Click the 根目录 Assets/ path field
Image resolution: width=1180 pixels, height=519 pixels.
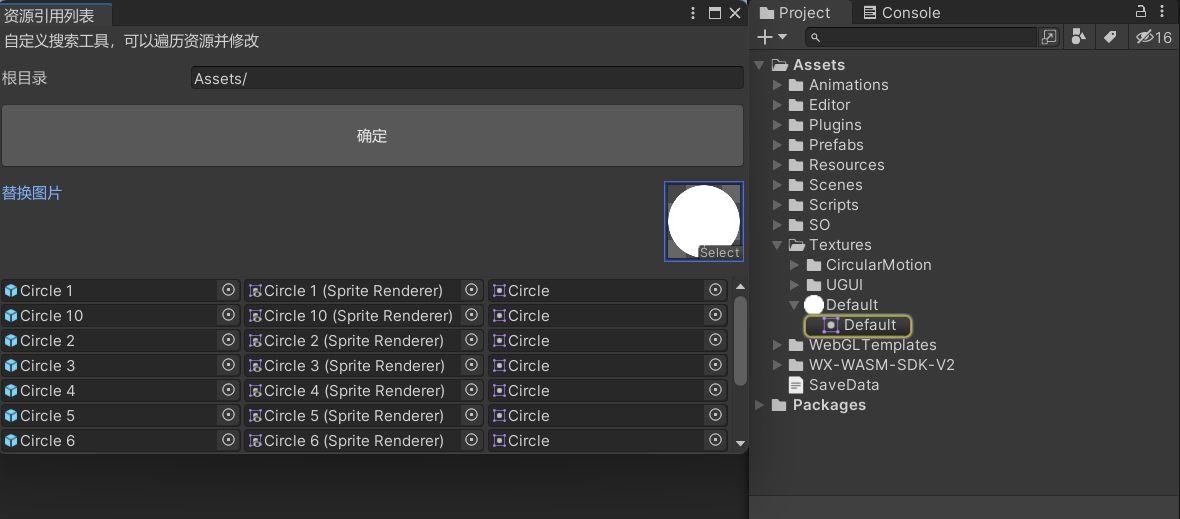(x=467, y=78)
